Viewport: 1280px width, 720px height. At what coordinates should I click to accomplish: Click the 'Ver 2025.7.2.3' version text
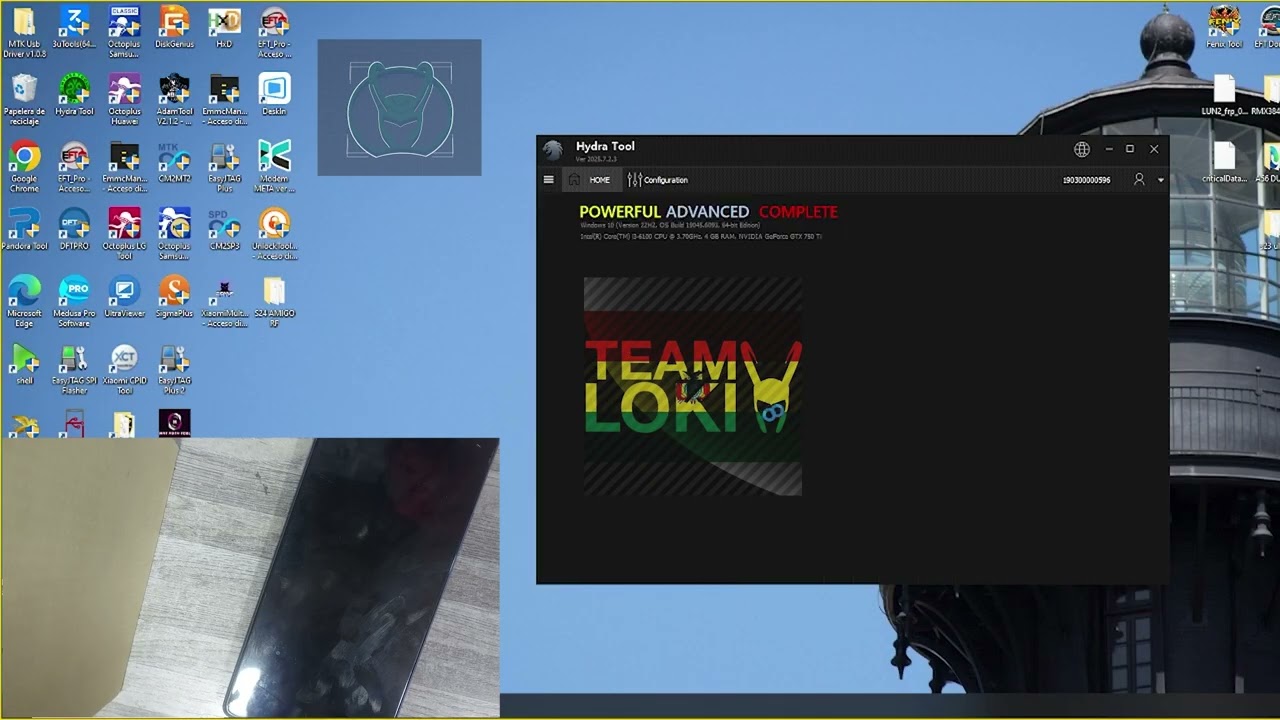(x=596, y=160)
